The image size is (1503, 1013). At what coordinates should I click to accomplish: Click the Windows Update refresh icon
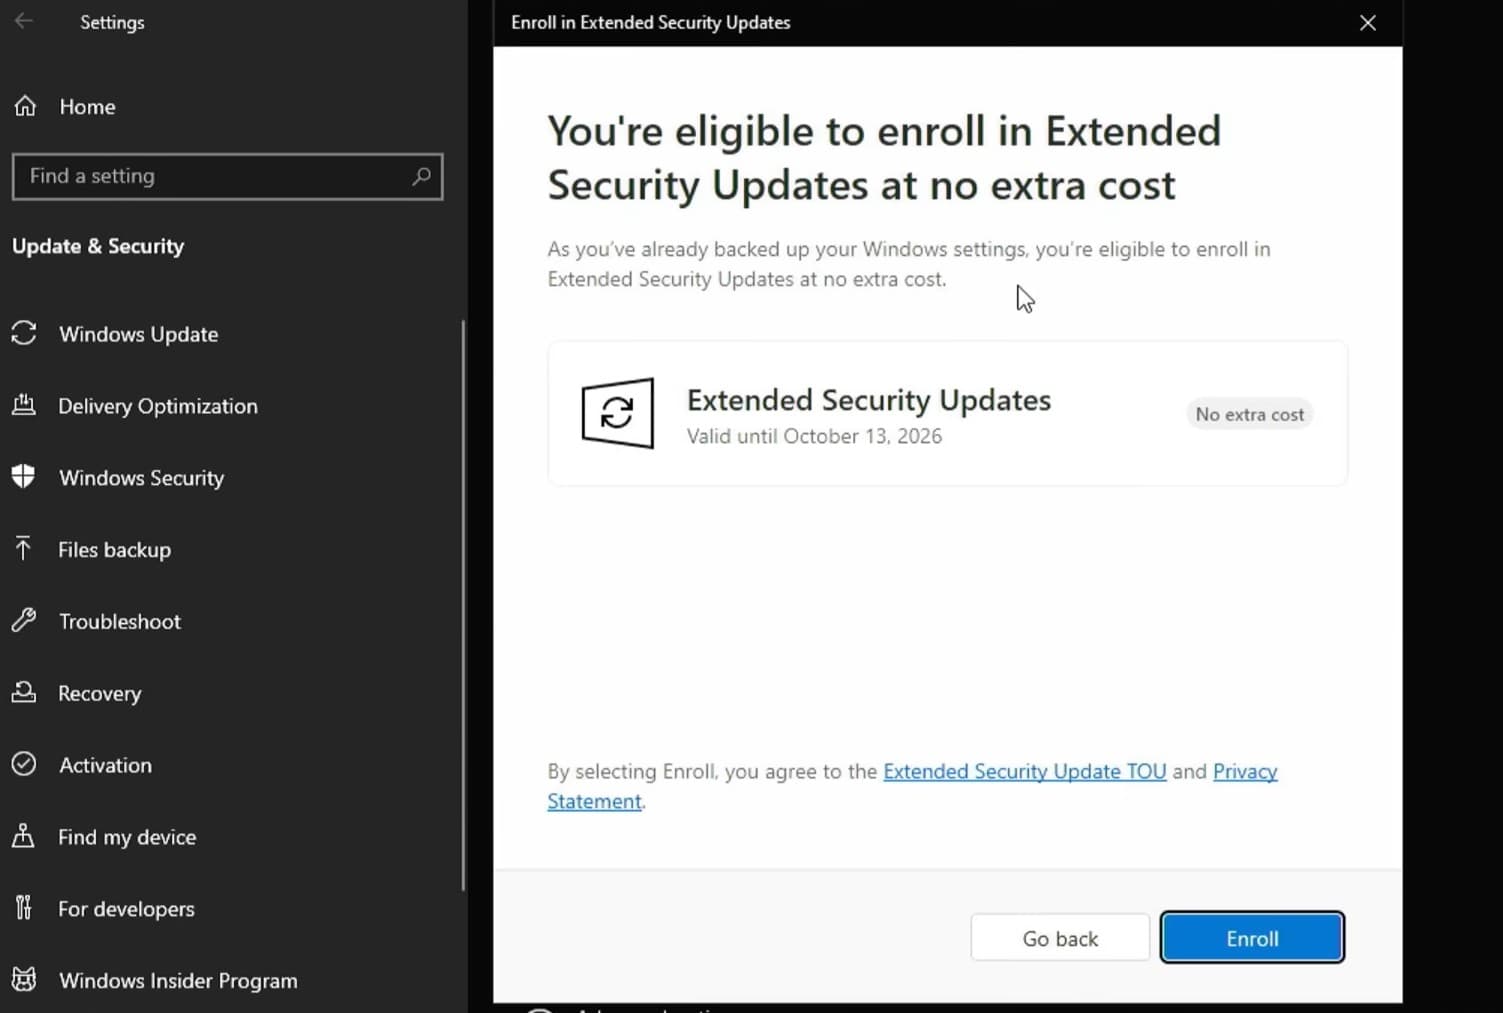tap(24, 334)
